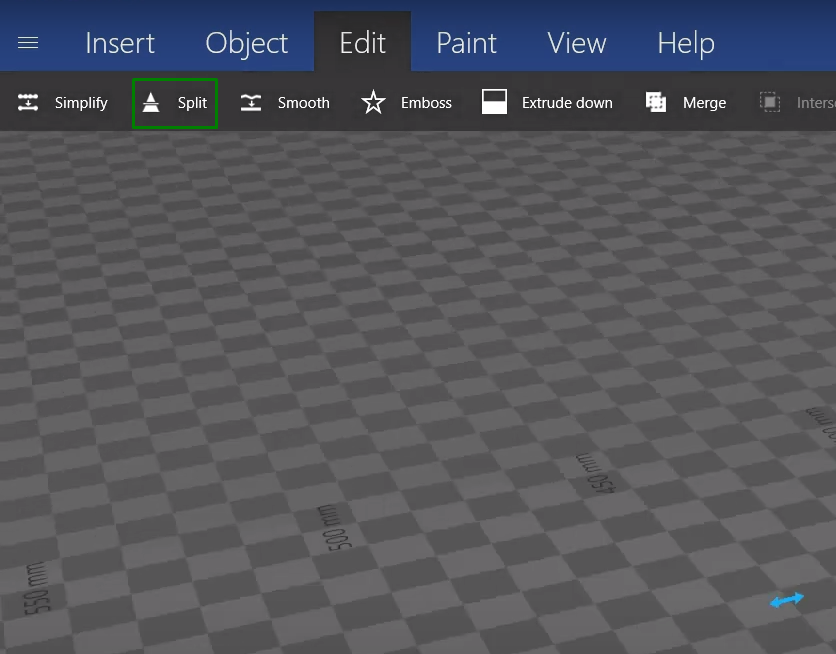Click the Extrude down toolbar label

(567, 102)
